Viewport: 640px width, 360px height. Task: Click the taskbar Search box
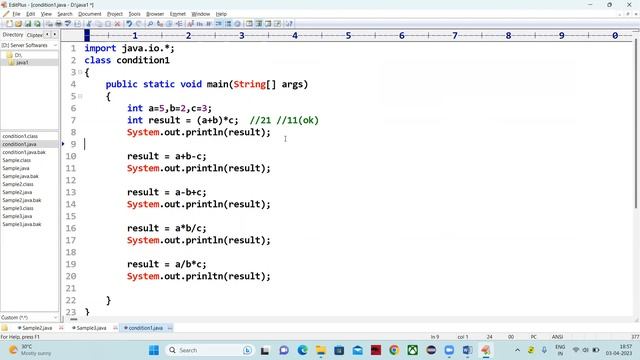click(210, 350)
